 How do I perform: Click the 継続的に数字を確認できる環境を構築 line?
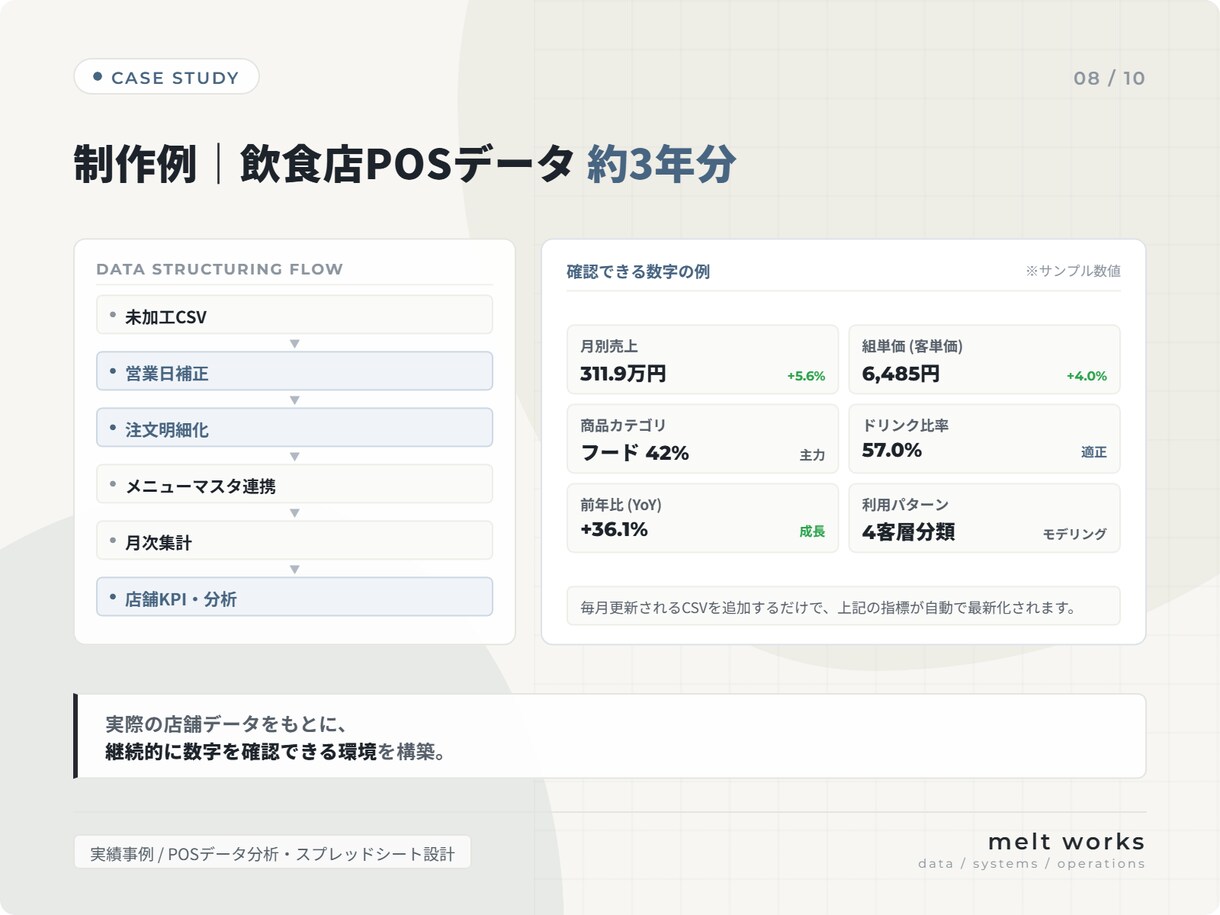pos(275,752)
